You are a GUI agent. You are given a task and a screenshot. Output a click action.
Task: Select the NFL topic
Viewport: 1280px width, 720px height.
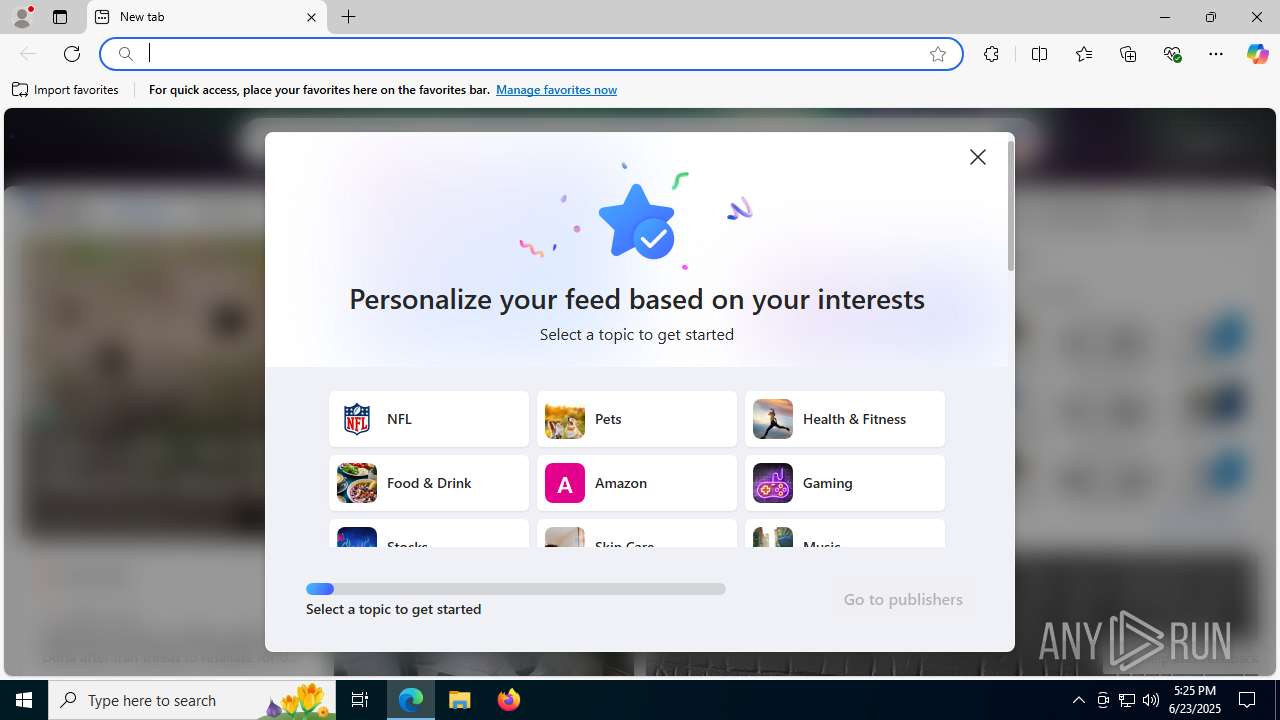[429, 419]
